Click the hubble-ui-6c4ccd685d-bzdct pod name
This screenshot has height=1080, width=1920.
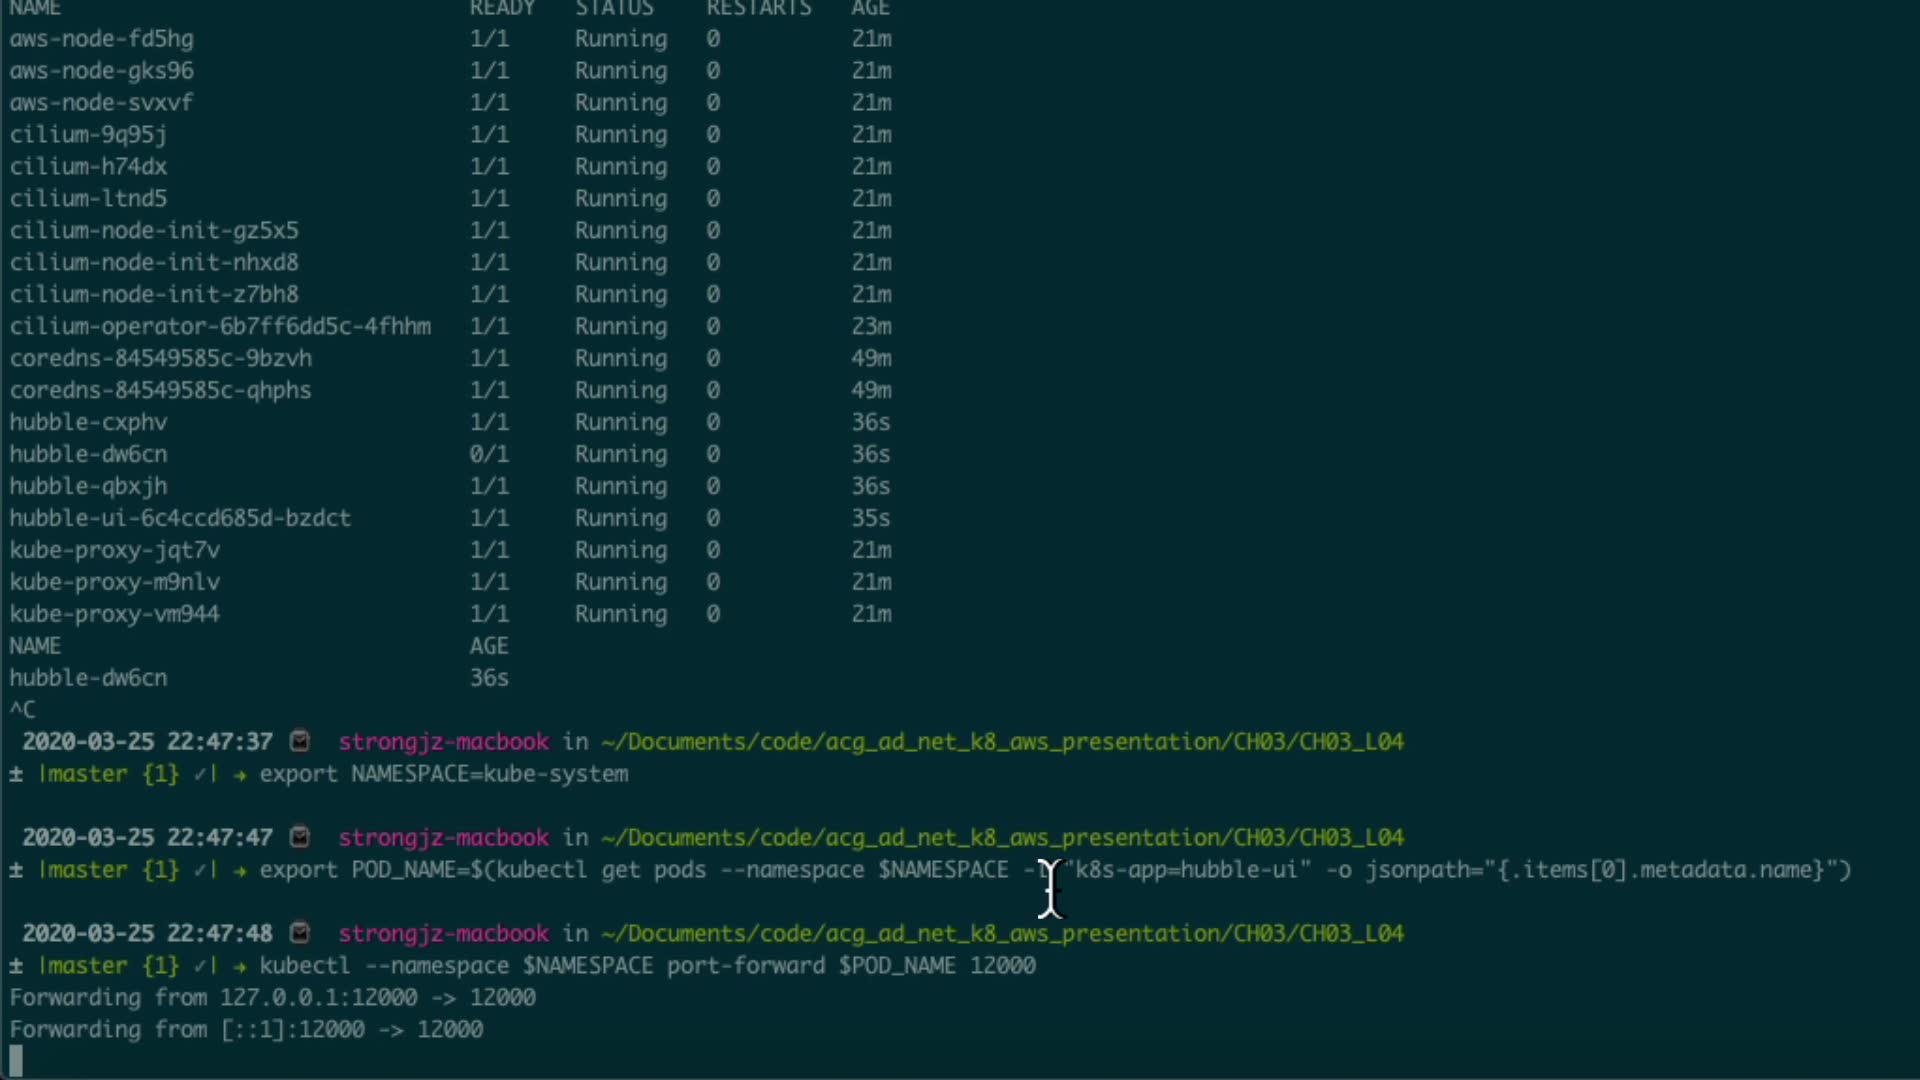click(180, 518)
